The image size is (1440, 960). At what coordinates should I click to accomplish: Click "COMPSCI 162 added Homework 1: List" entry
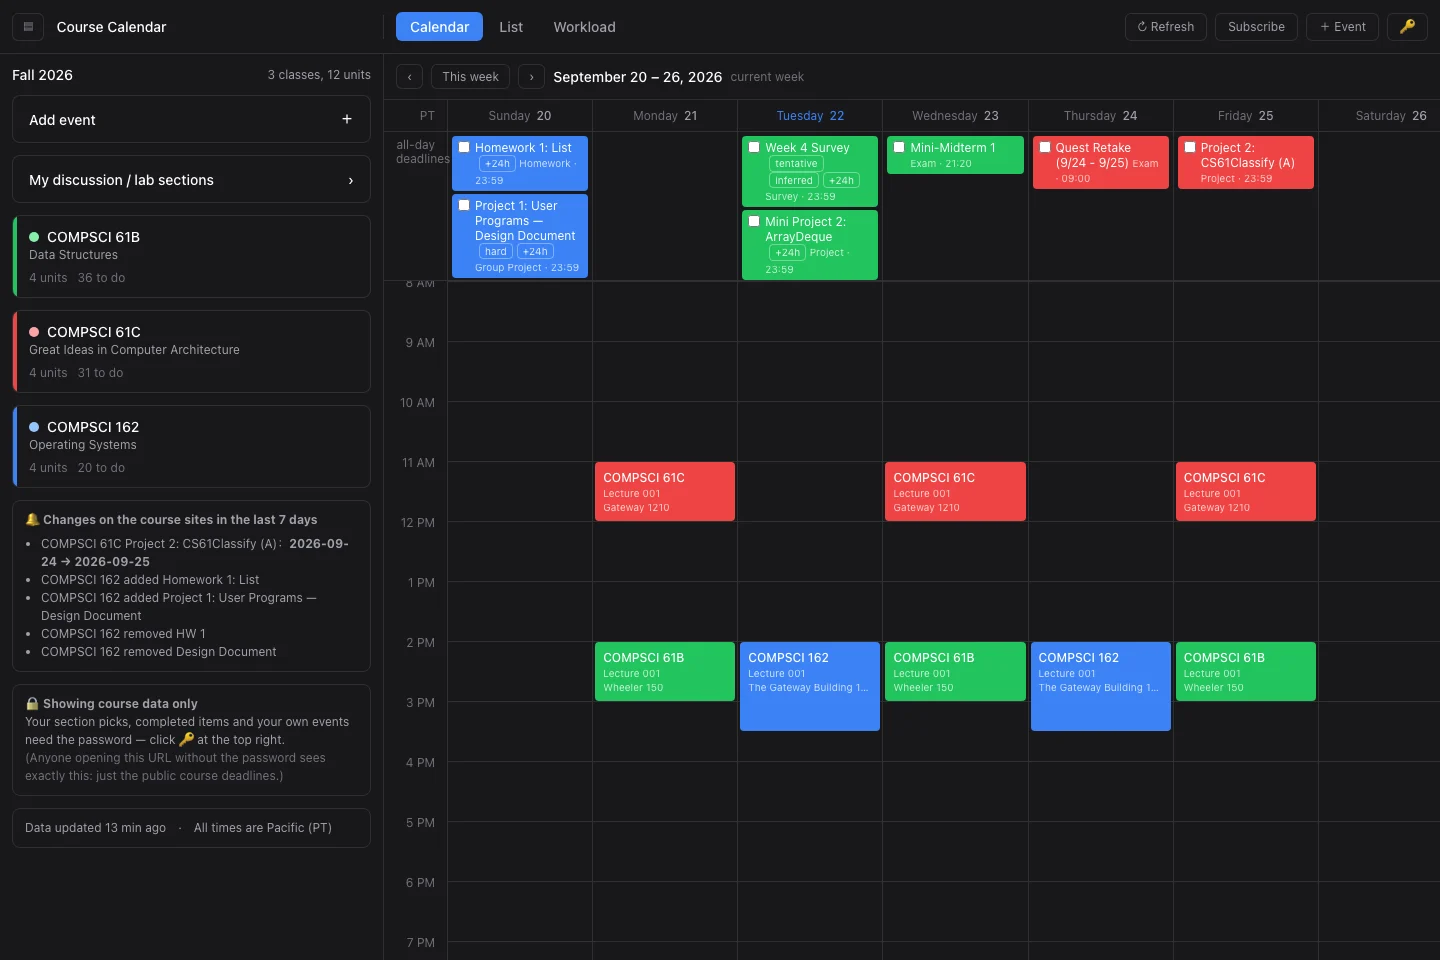[150, 580]
